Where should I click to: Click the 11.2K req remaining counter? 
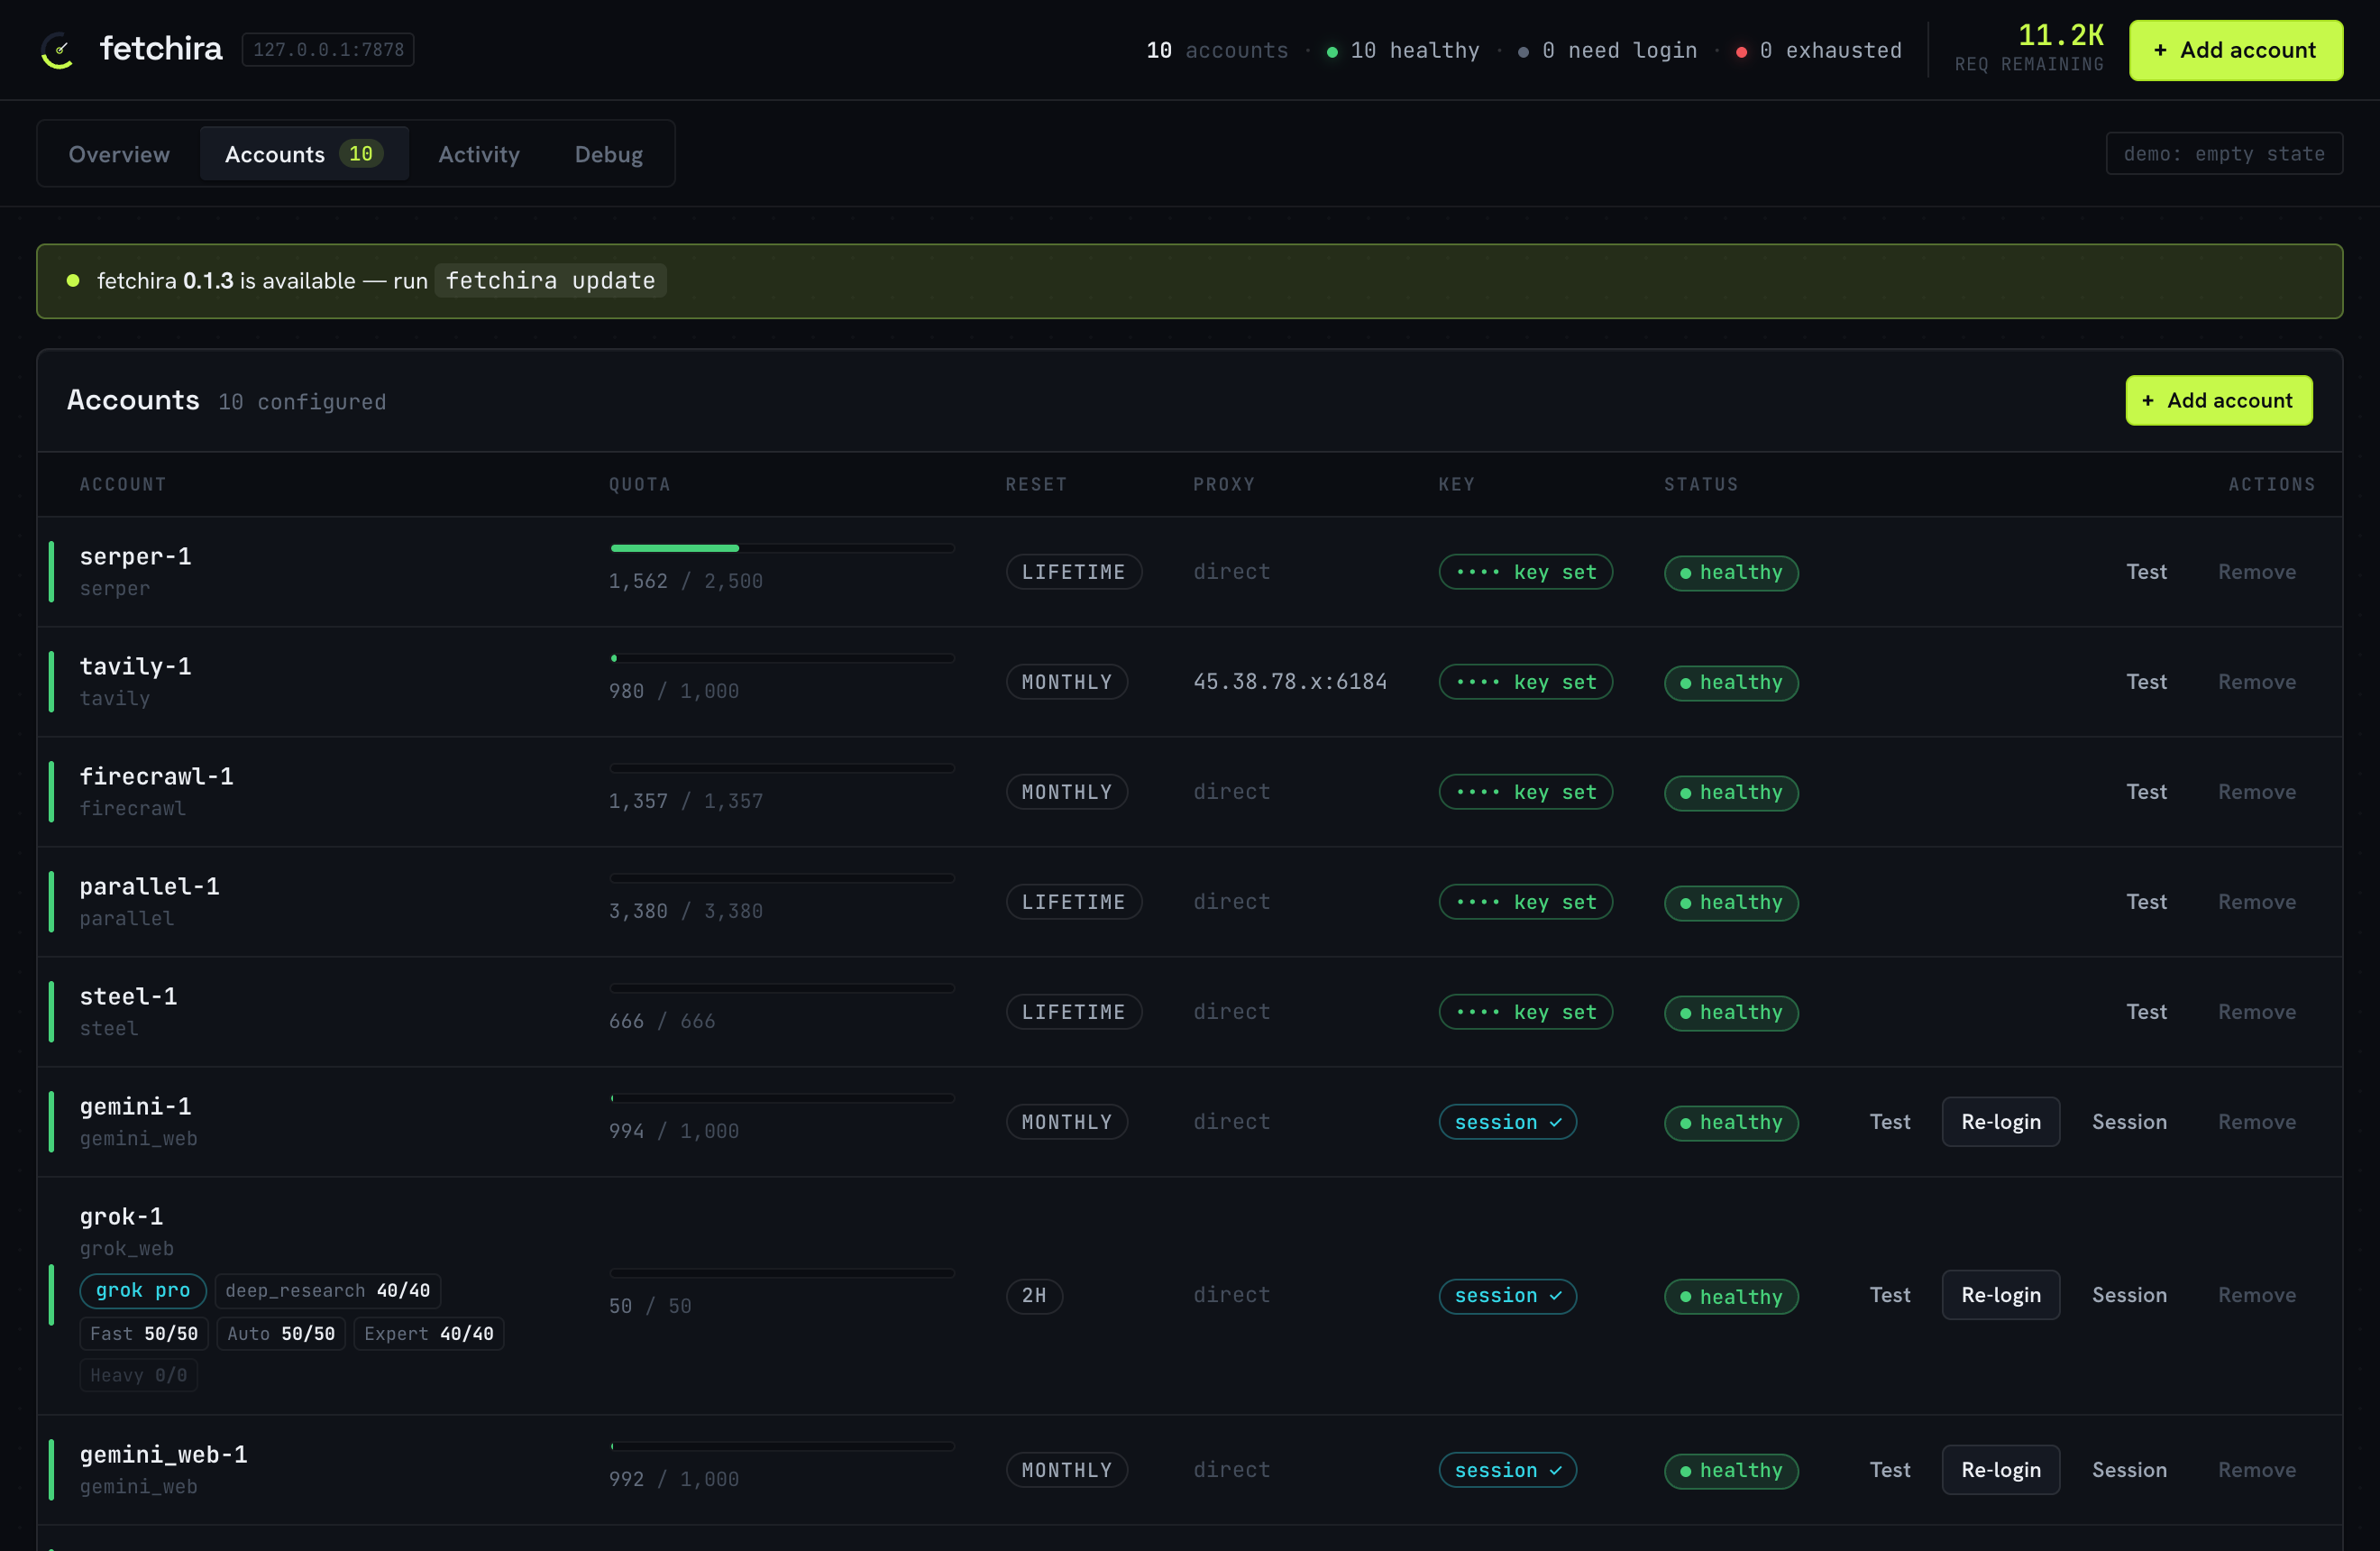tap(2030, 48)
